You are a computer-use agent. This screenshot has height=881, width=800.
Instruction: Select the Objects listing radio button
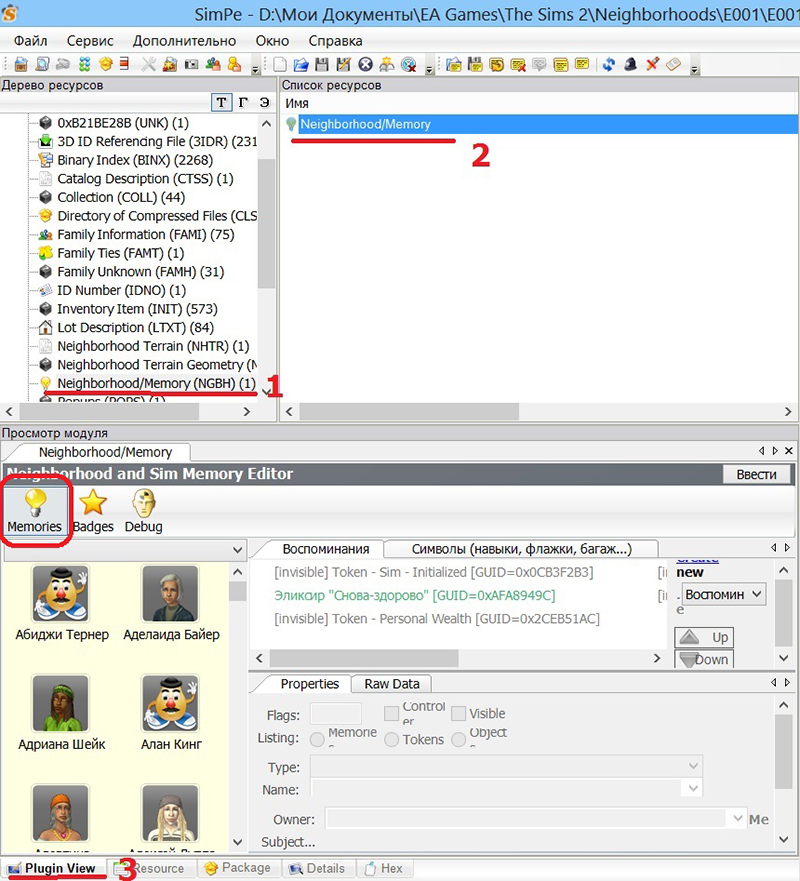tap(458, 739)
